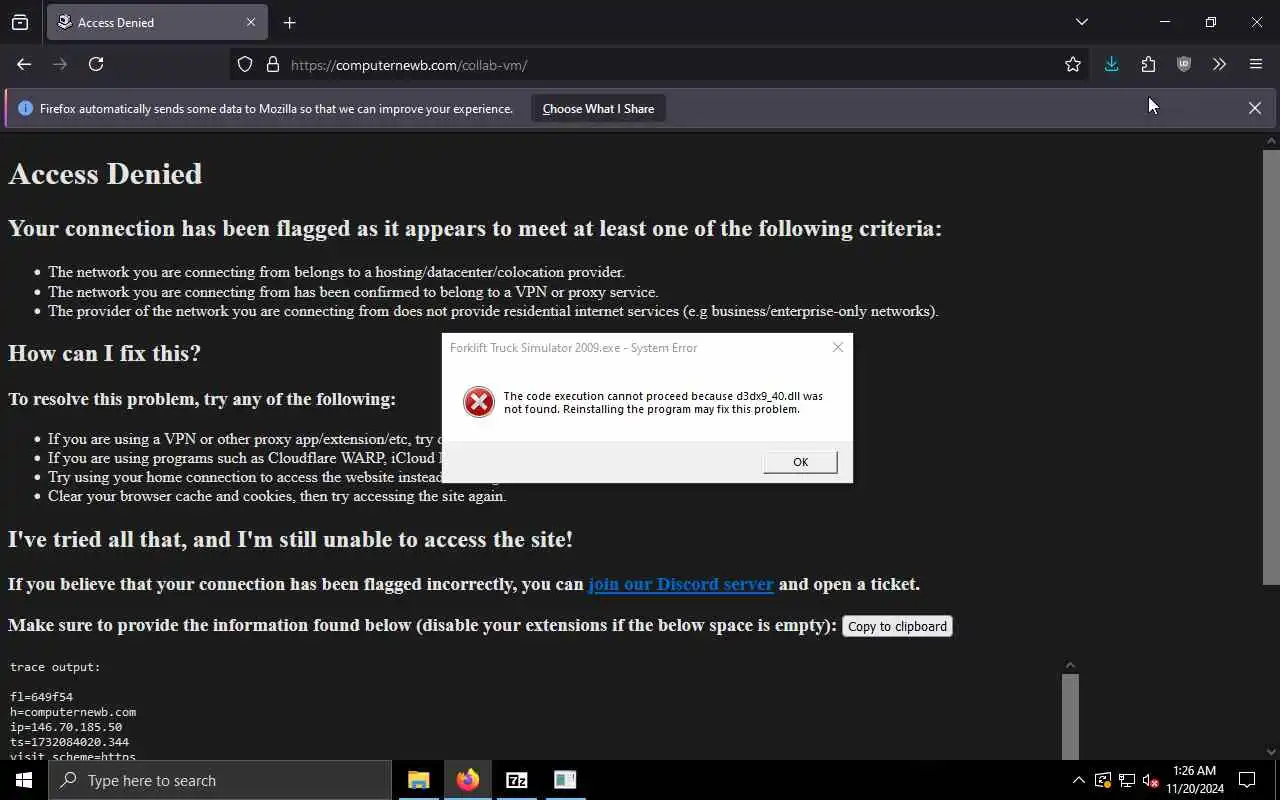Click the trace output: label
The width and height of the screenshot is (1280, 800).
(55, 667)
